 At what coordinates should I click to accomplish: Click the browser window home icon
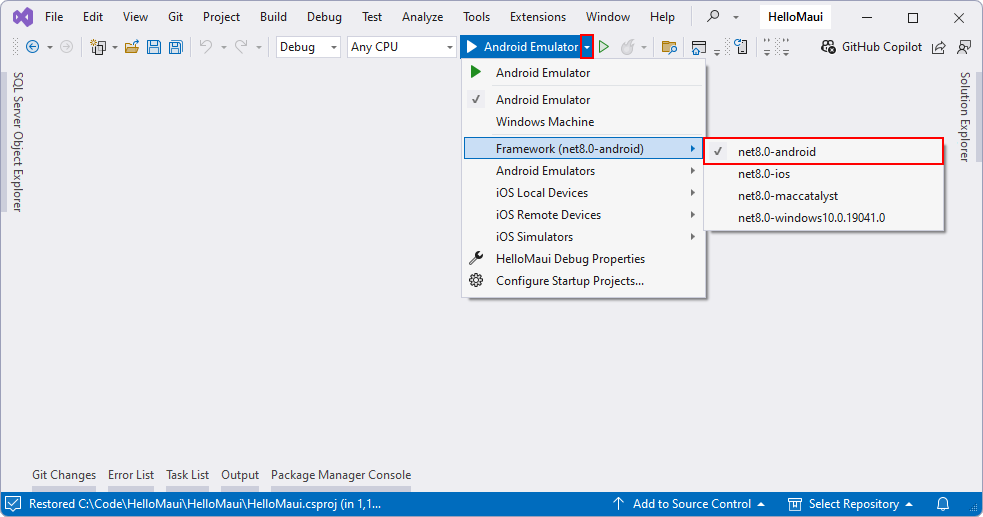[x=698, y=47]
